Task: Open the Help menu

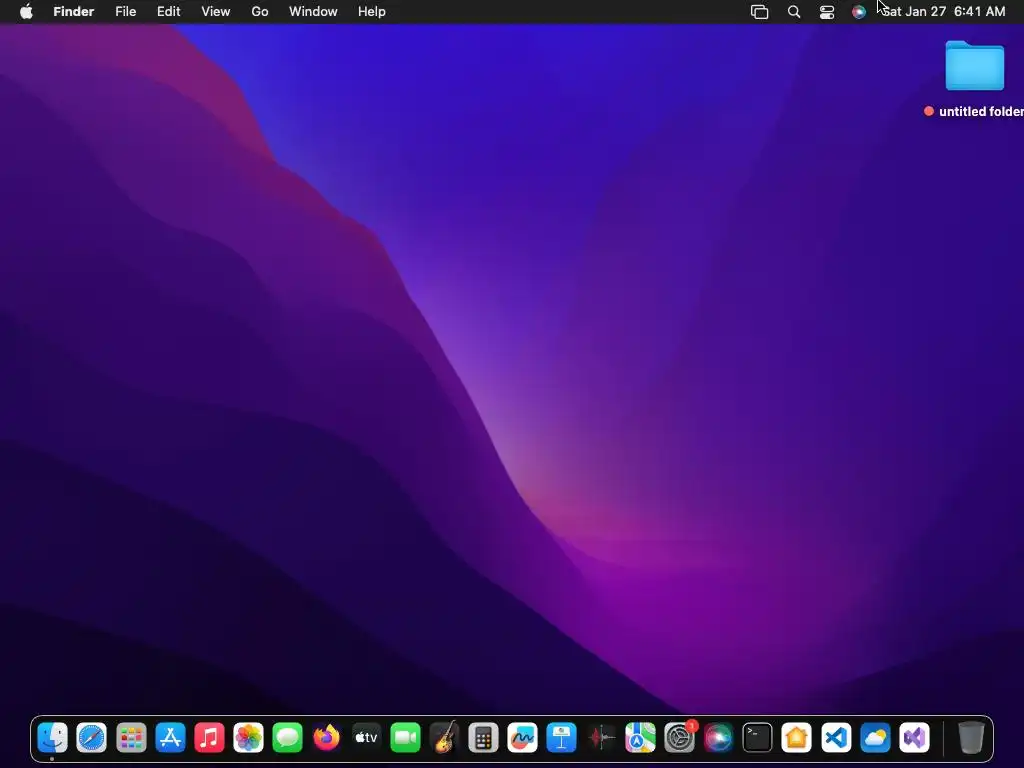Action: coord(372,11)
